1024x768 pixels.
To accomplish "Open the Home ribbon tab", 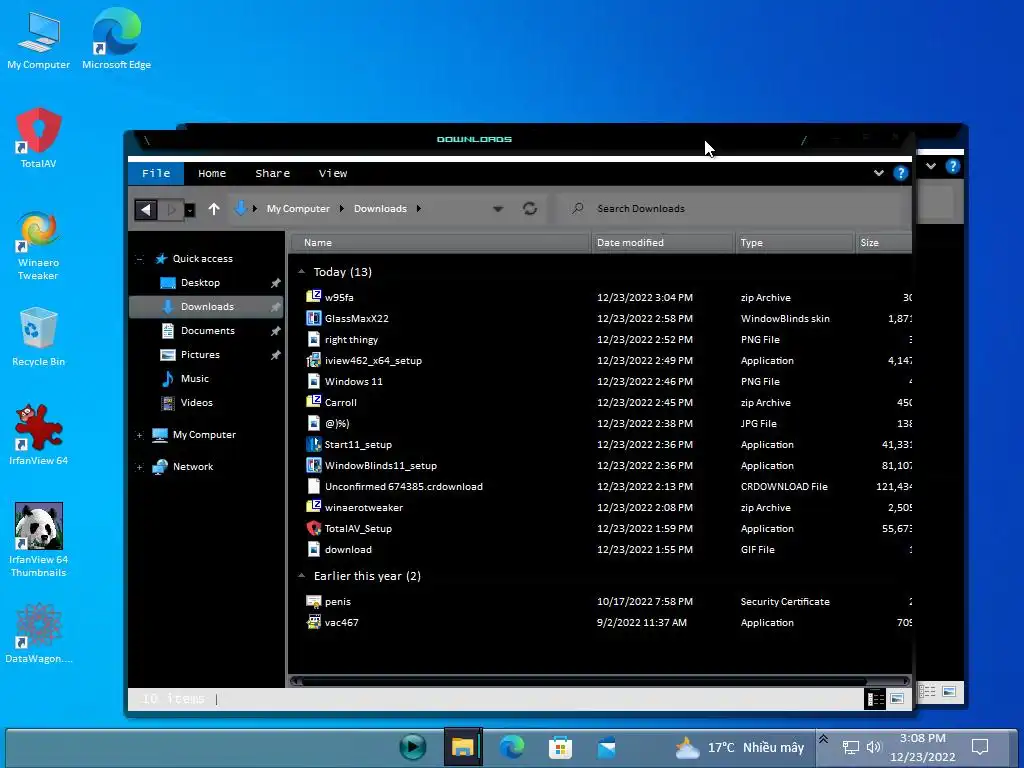I will coord(212,173).
